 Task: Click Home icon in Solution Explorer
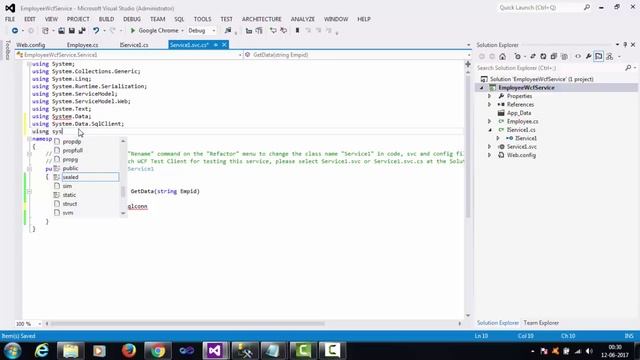tap(502, 57)
